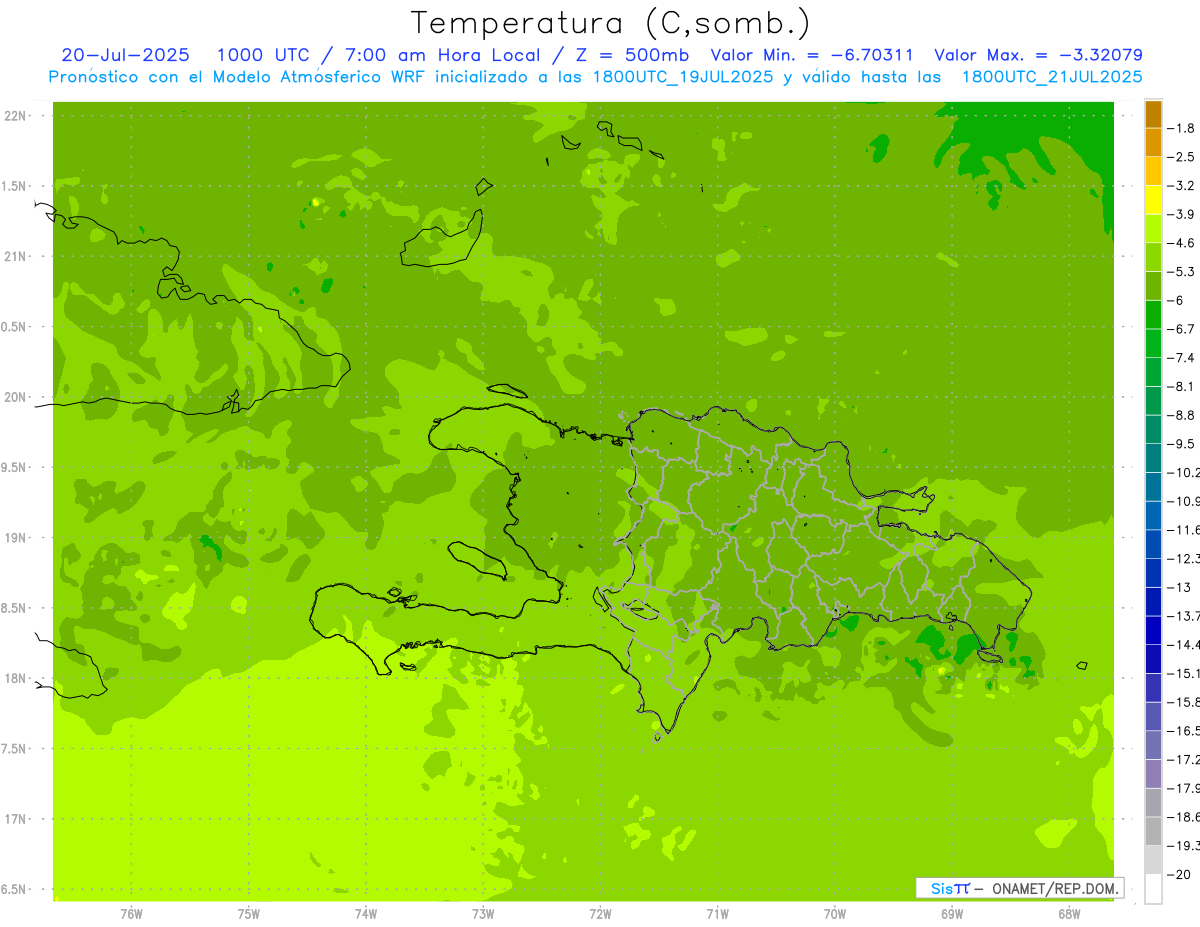Select the '1800UTC_21JUL2025' valid-until time

tap(1052, 77)
